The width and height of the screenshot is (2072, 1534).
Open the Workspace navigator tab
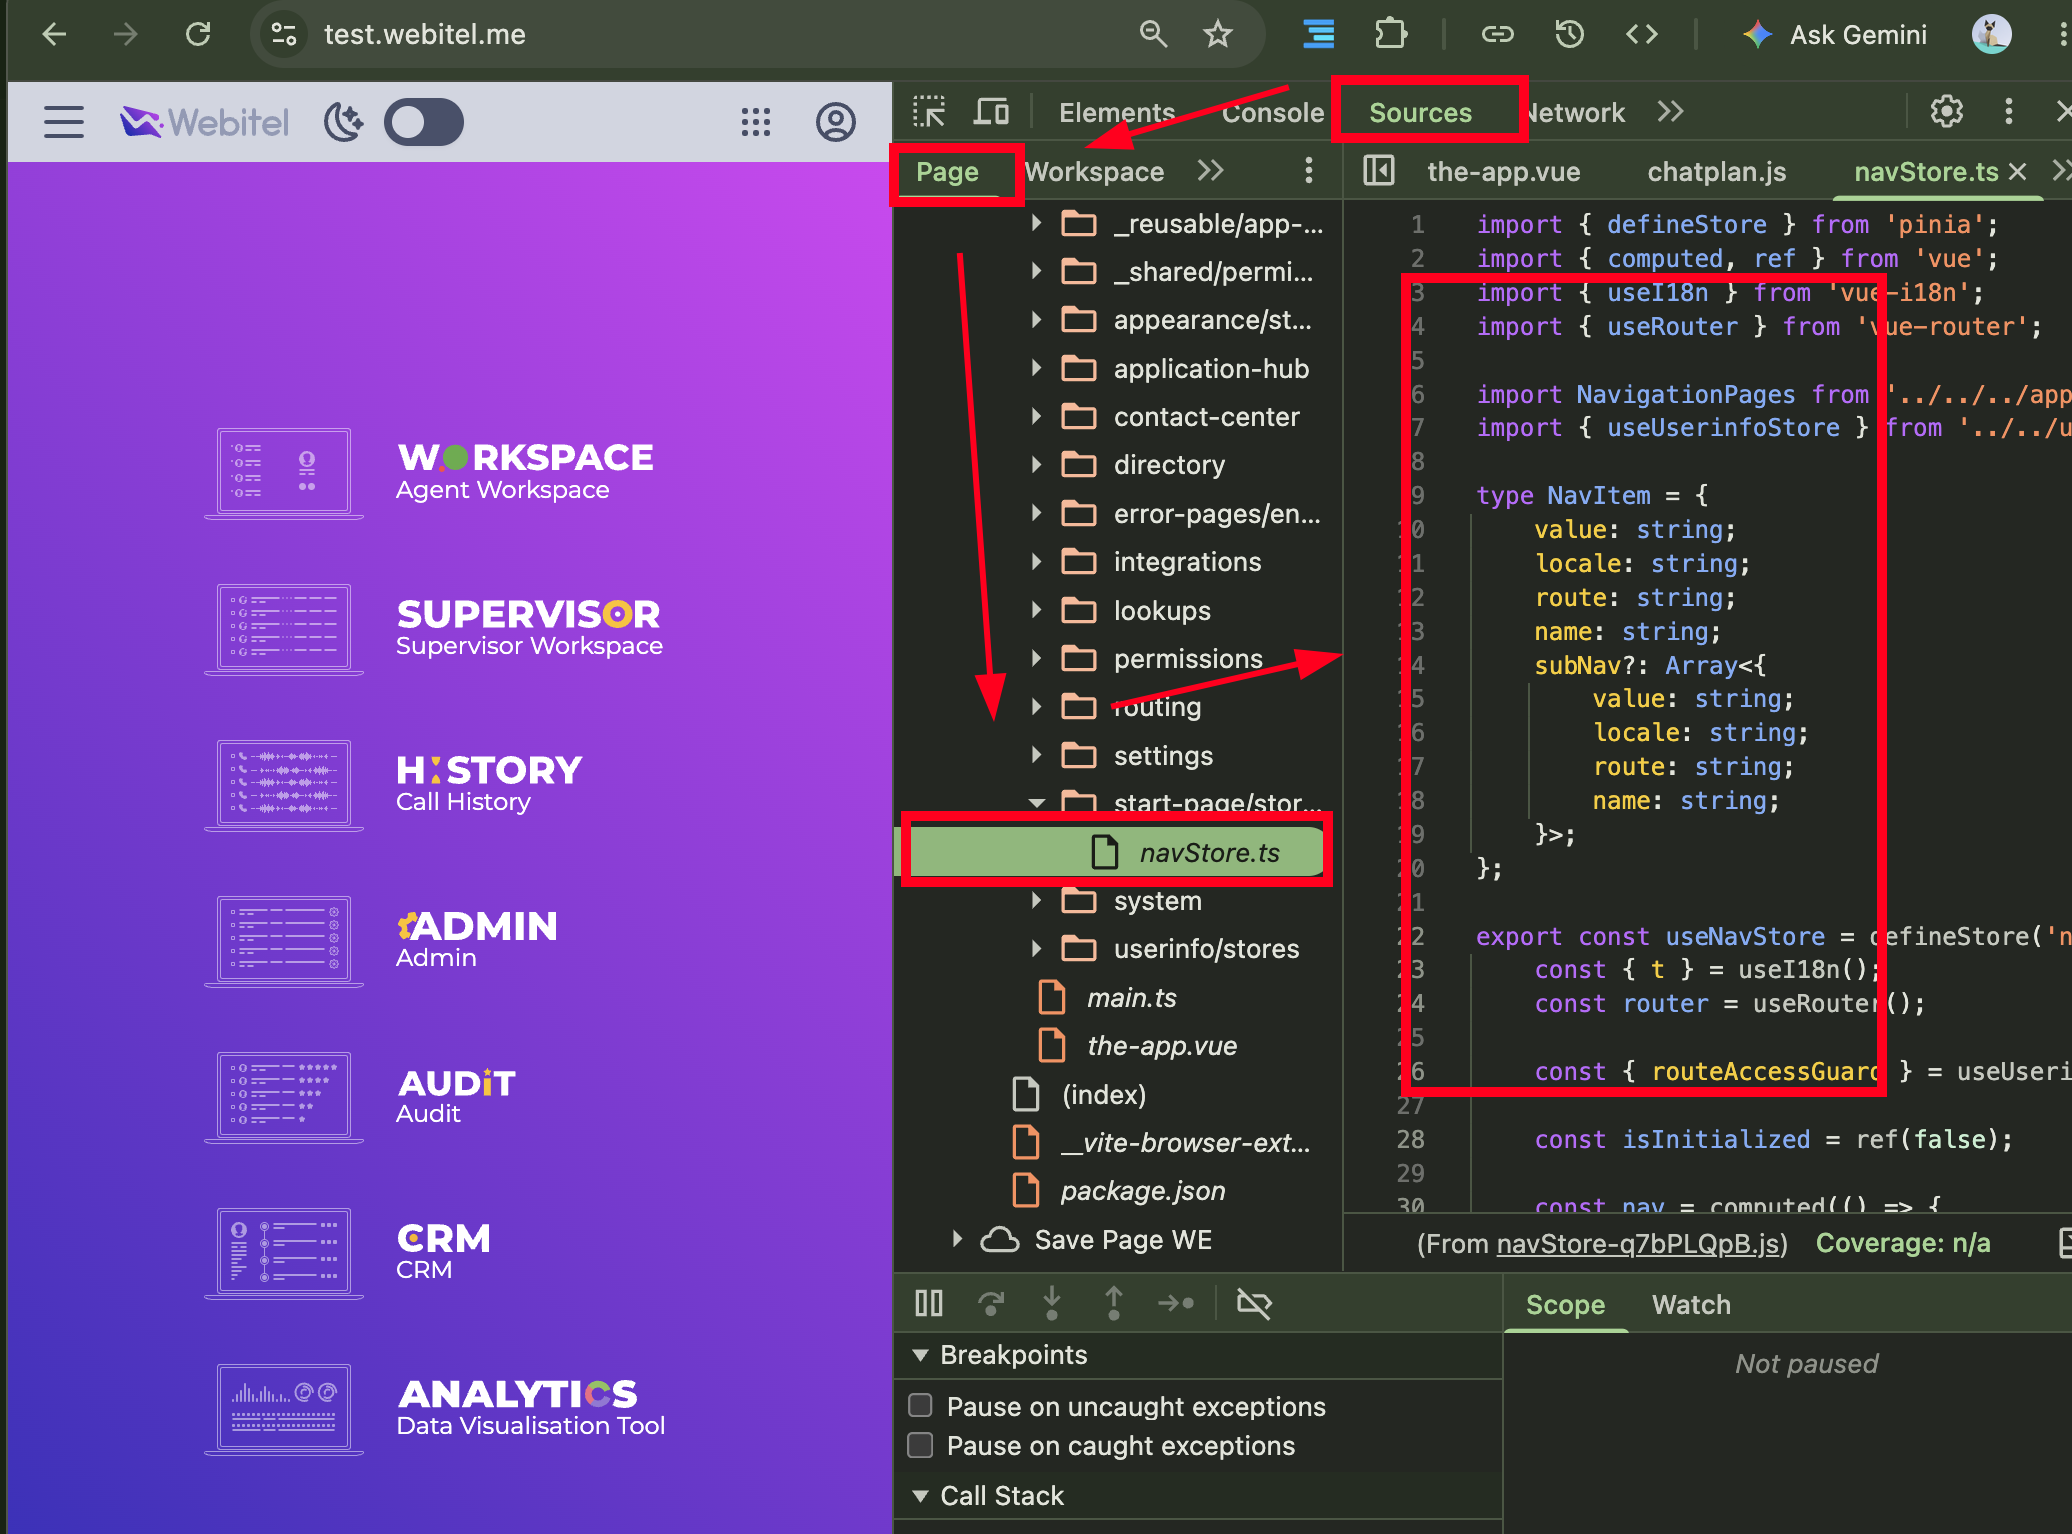(x=1094, y=171)
